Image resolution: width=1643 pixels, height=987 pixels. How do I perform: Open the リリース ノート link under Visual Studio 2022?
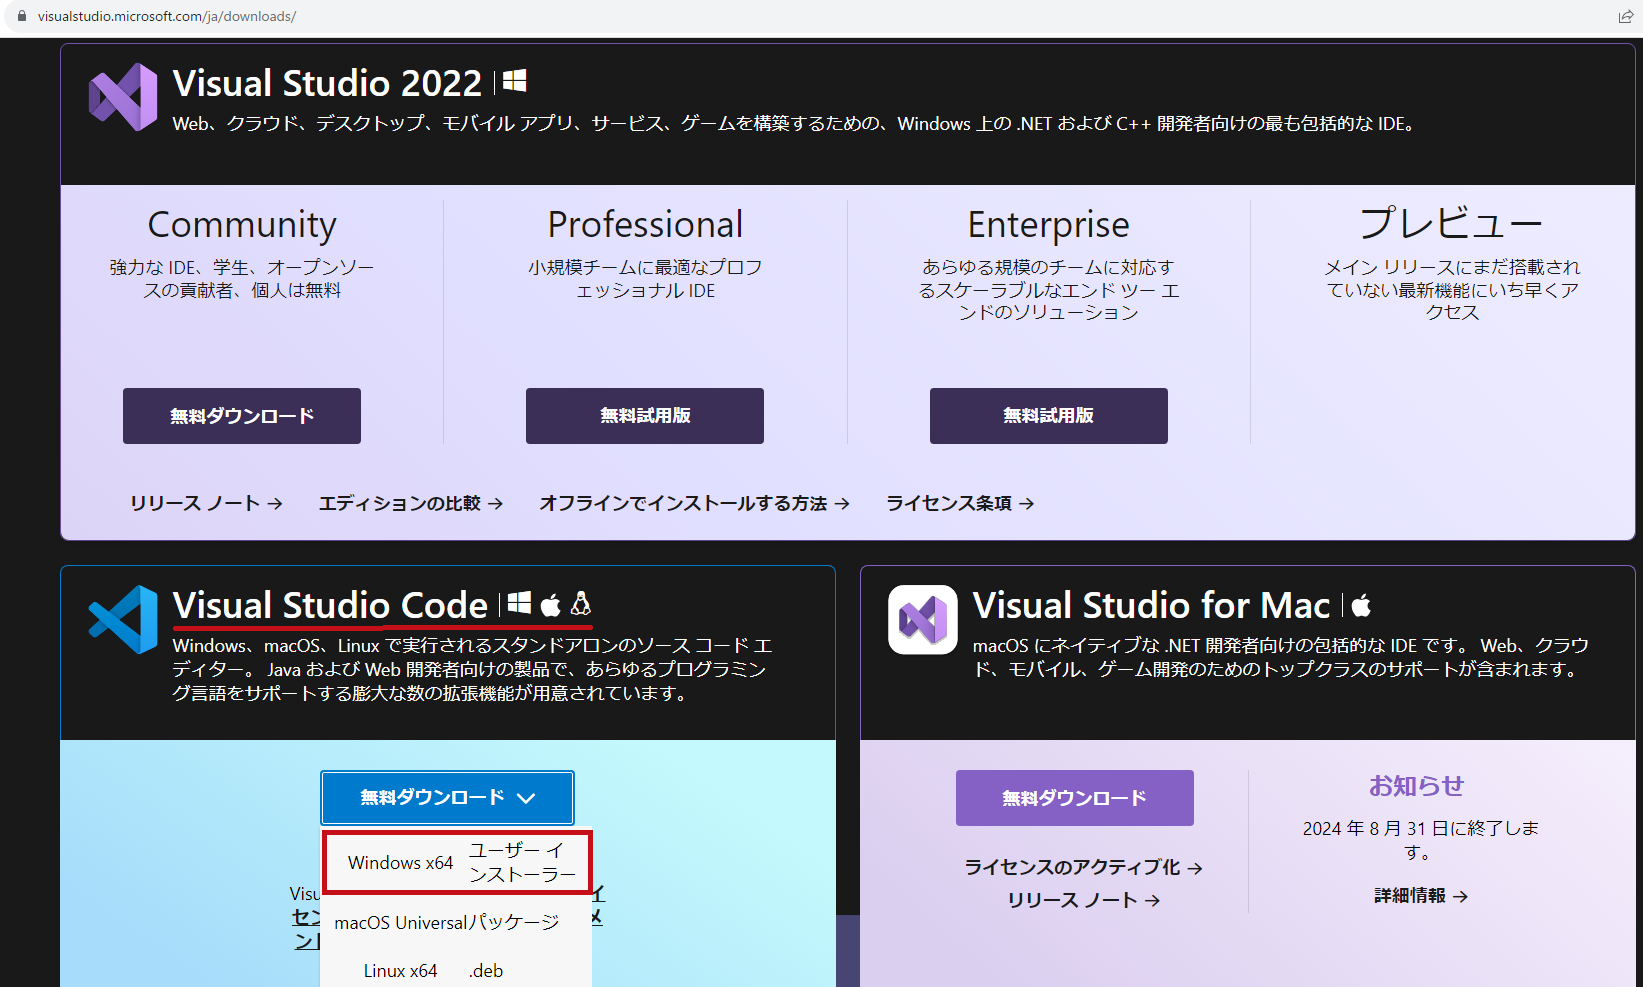pos(206,503)
